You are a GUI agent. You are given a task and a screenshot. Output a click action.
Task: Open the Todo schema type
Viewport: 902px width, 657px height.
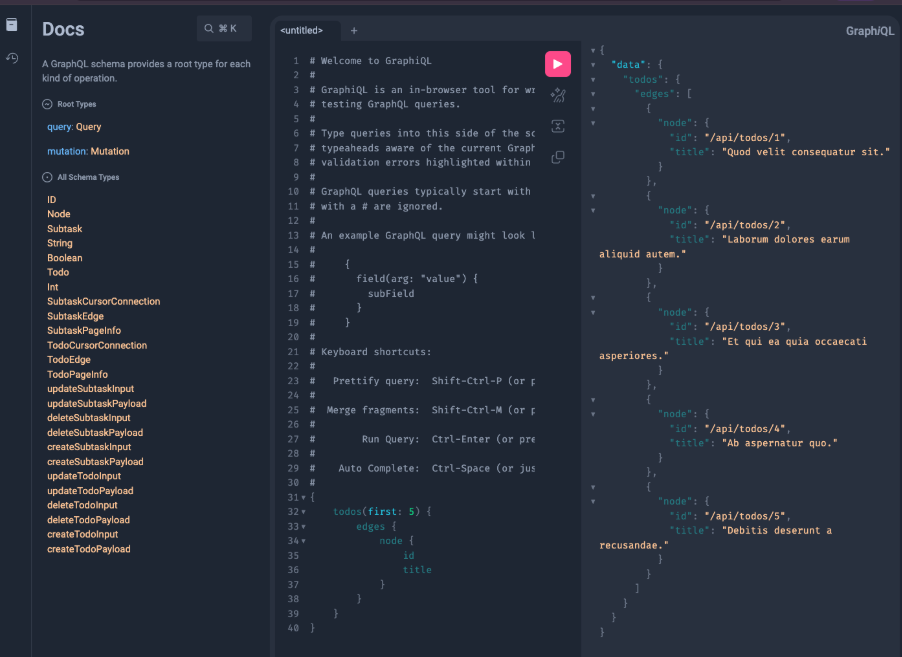click(58, 272)
